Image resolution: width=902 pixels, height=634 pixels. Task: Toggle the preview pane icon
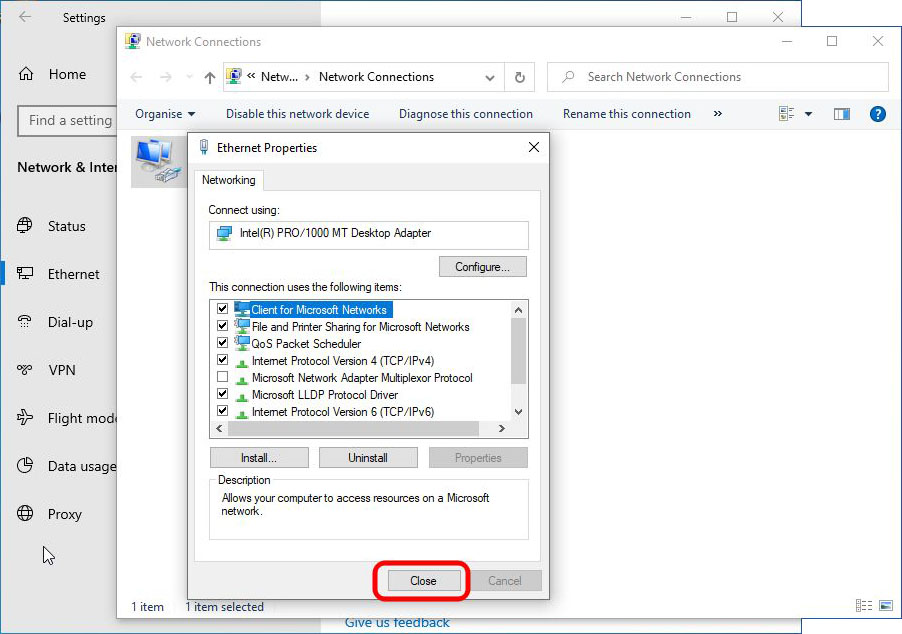click(x=842, y=114)
